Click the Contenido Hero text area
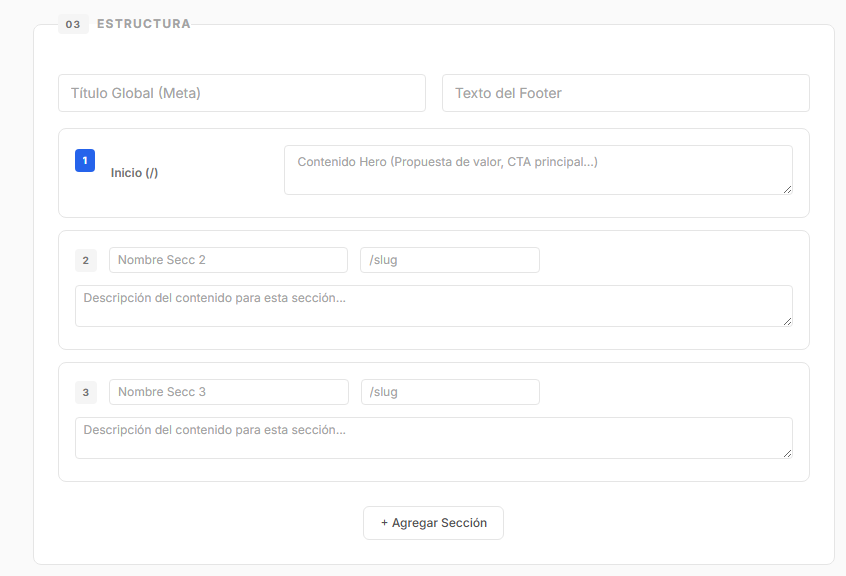The height and width of the screenshot is (576, 846). [x=537, y=169]
